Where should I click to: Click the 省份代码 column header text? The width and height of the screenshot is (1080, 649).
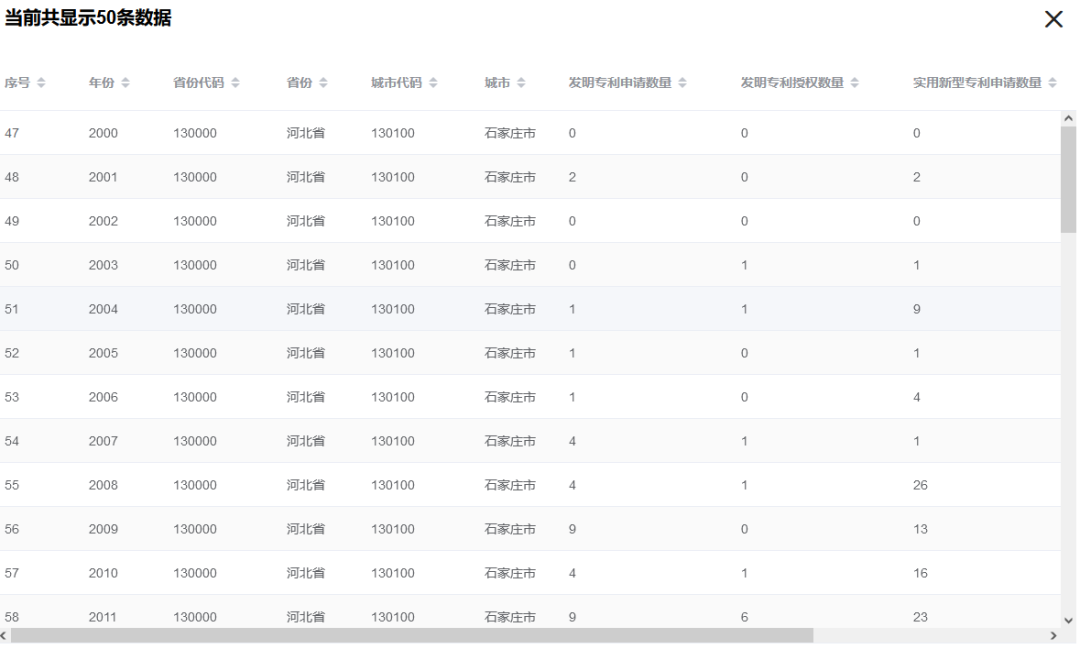click(x=198, y=83)
